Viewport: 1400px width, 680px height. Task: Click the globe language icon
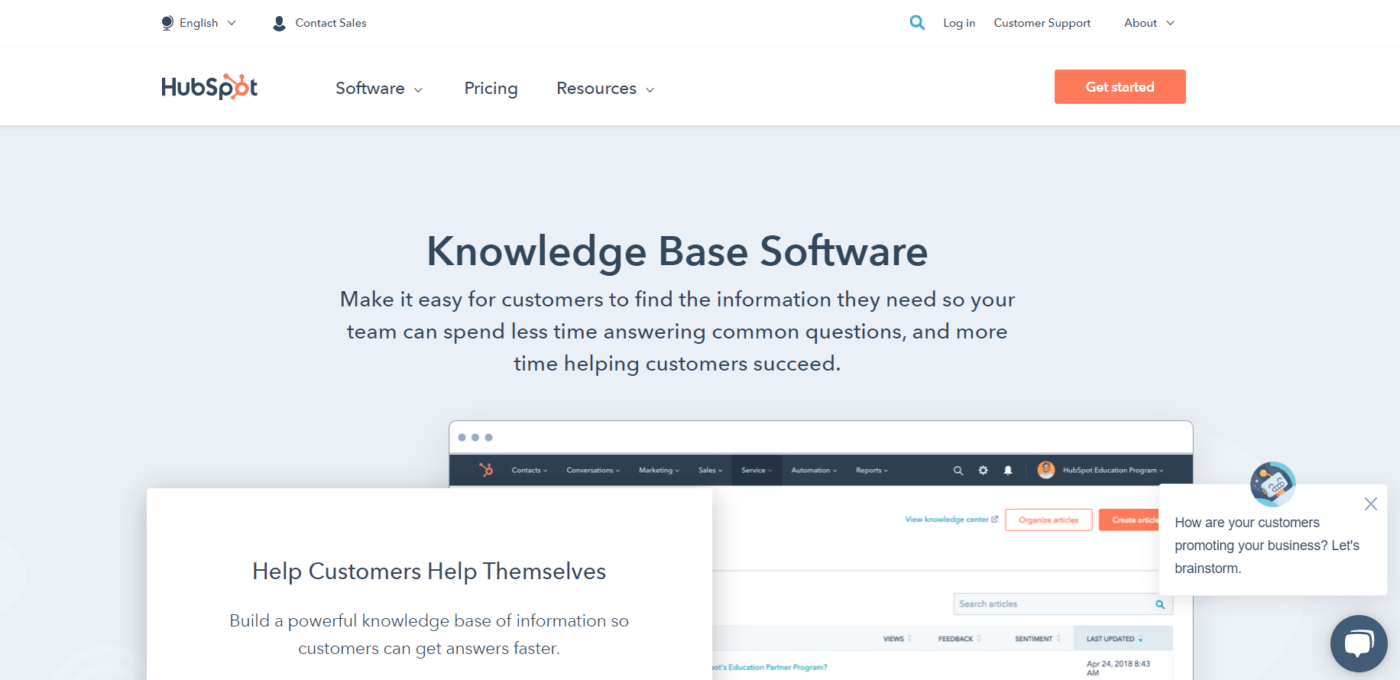tap(167, 23)
